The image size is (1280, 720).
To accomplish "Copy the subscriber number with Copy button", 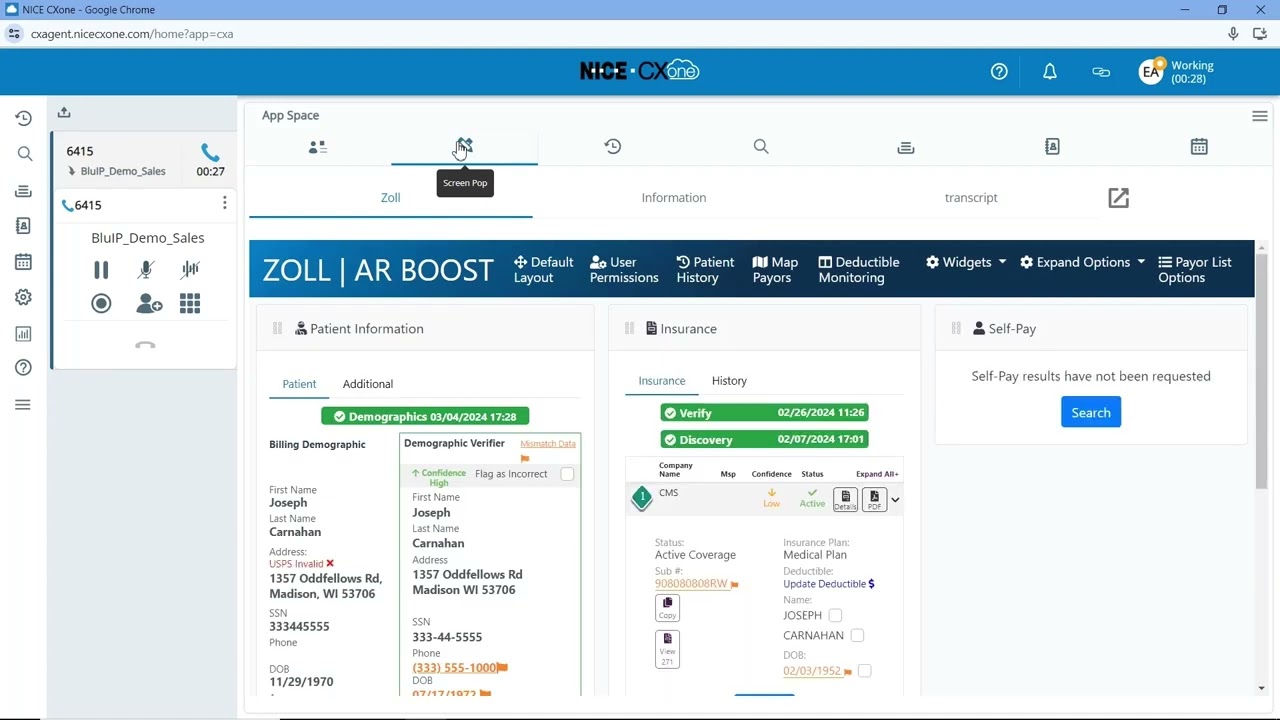I will click(667, 608).
